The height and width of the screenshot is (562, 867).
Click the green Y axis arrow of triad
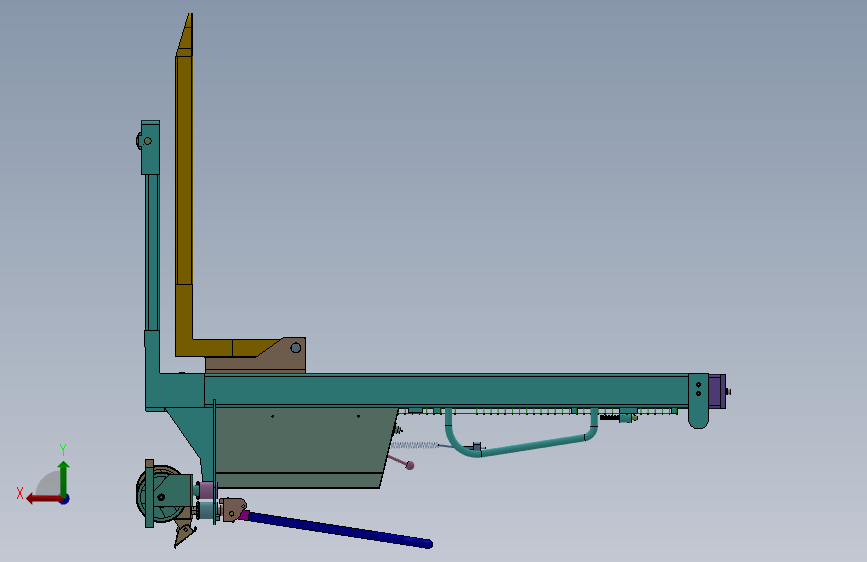click(64, 476)
